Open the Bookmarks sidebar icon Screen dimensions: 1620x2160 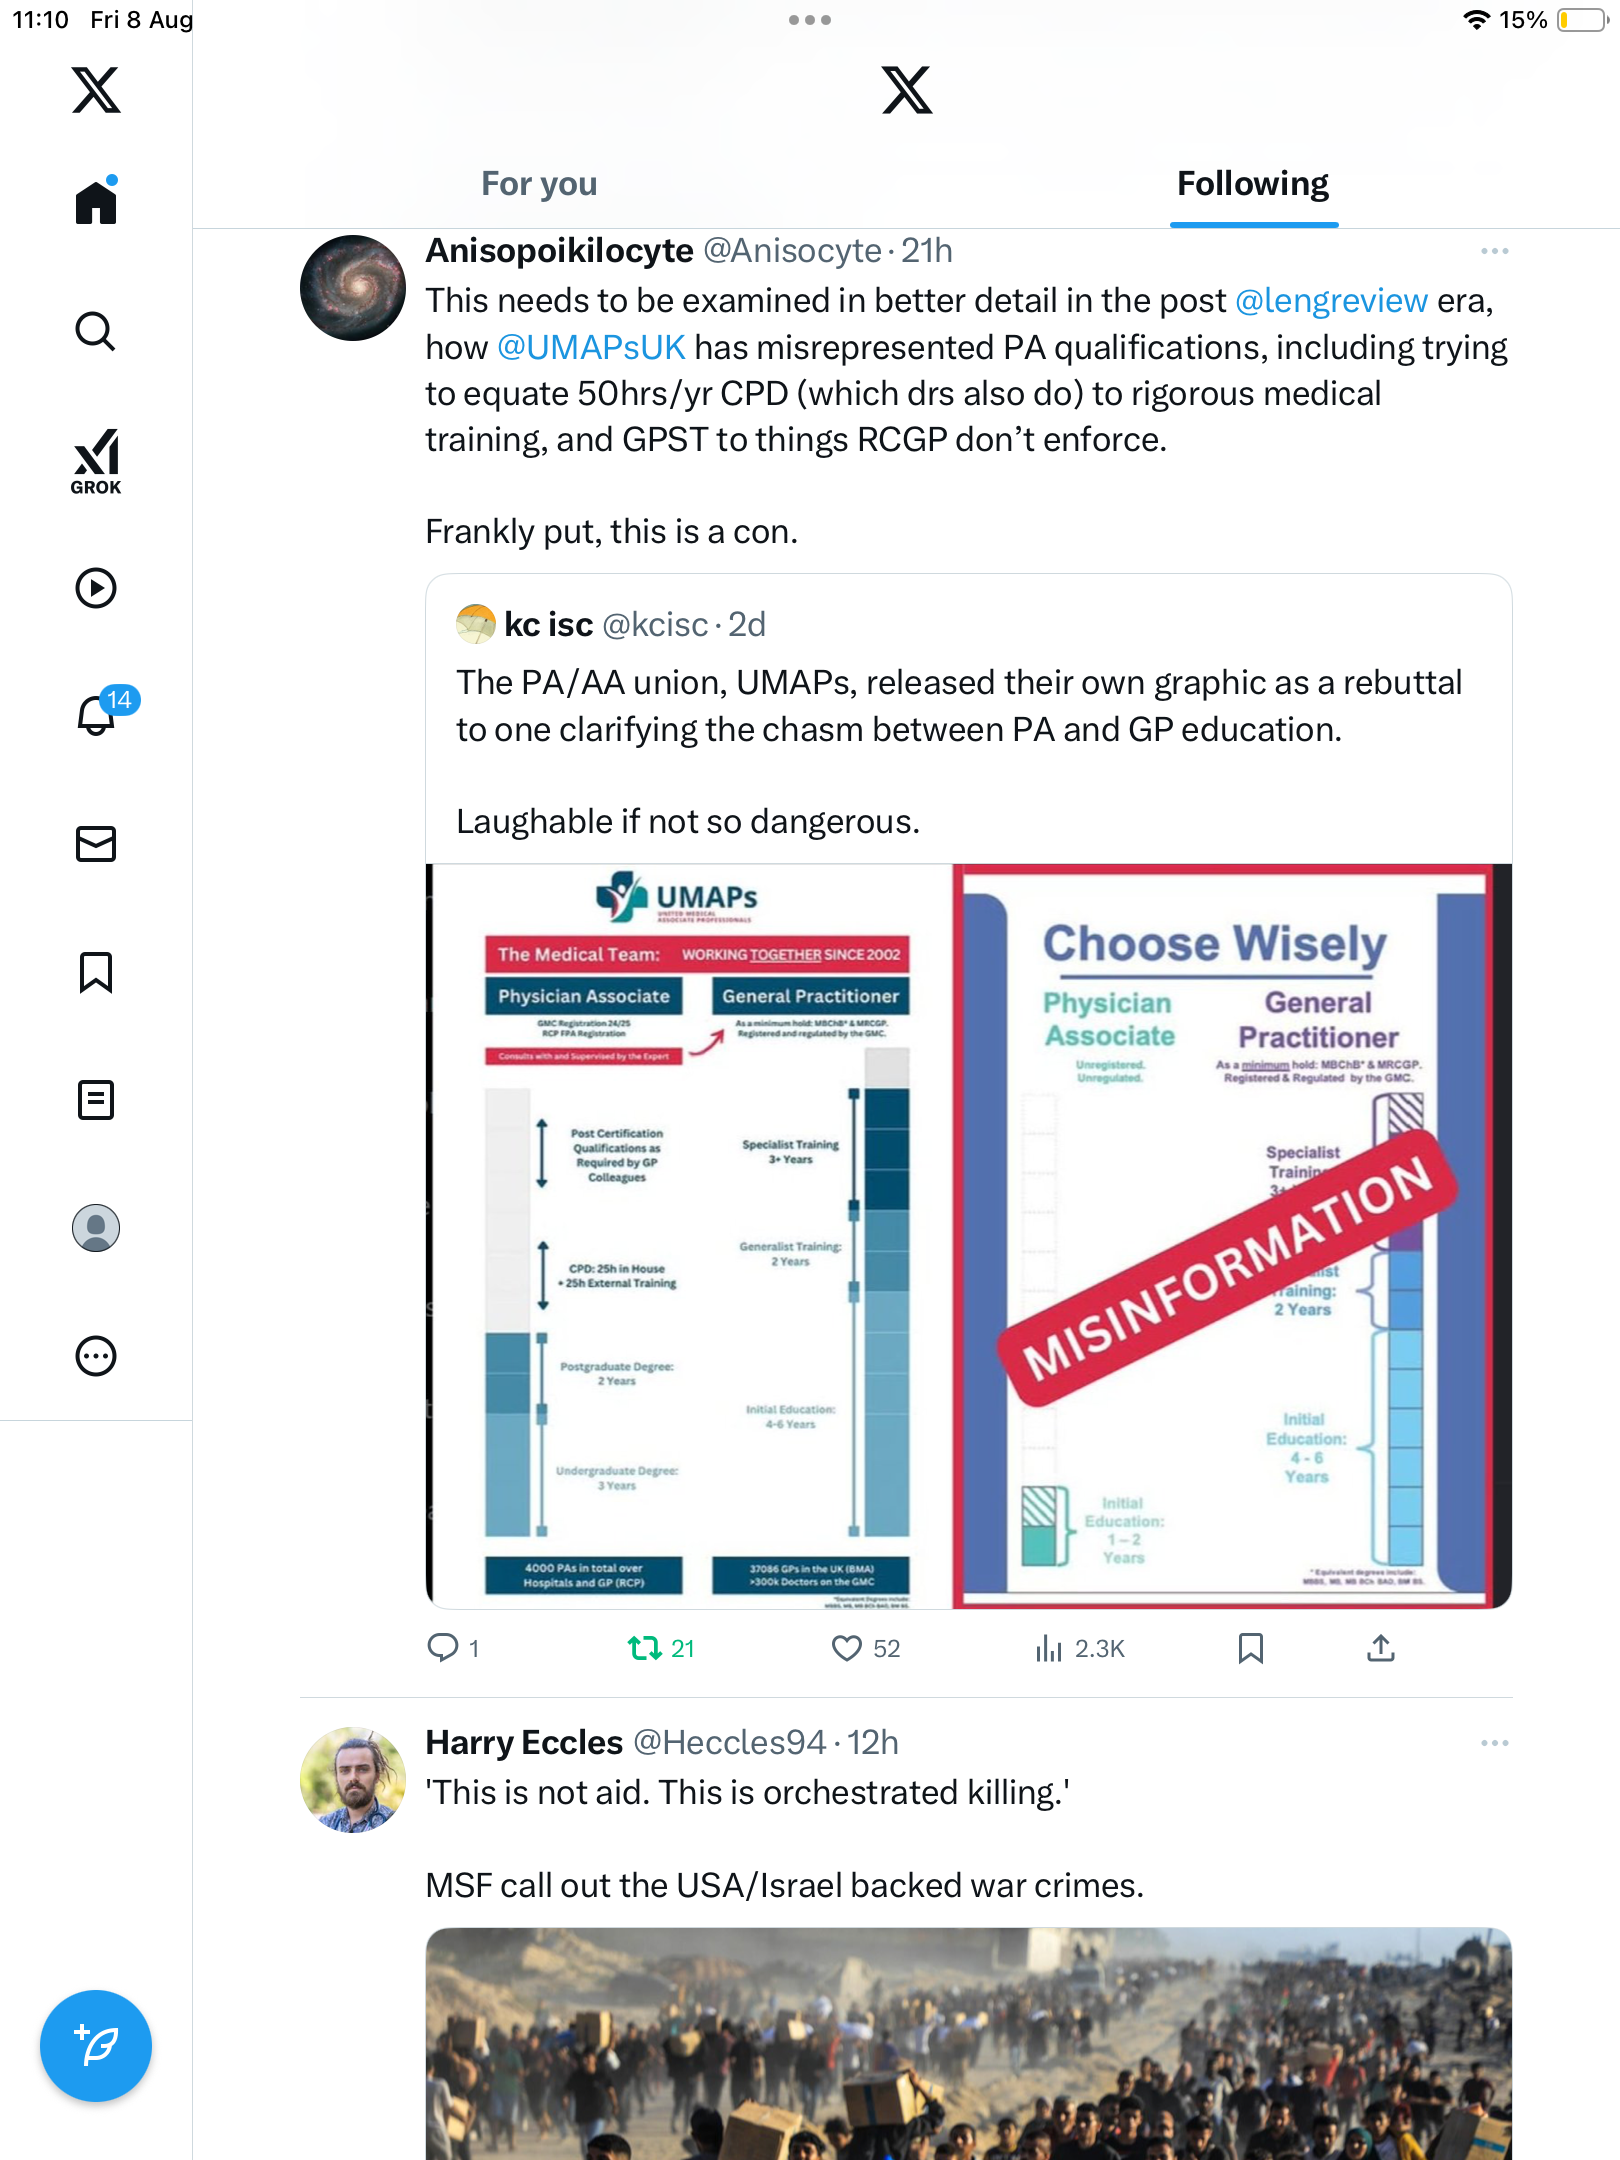click(96, 972)
